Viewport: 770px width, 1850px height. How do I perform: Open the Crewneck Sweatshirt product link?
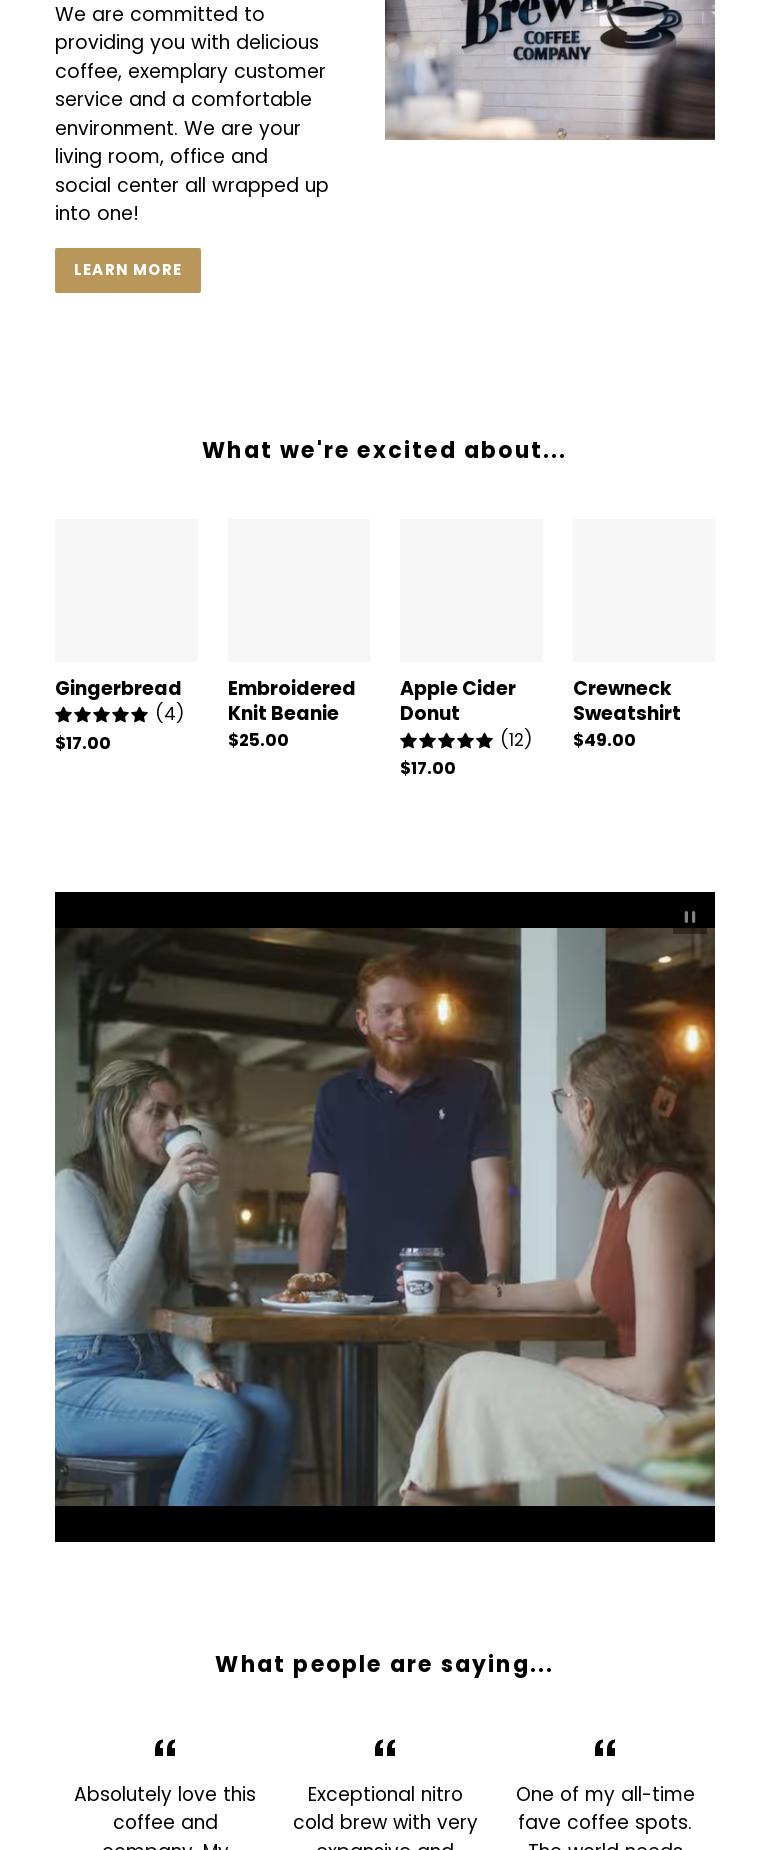[626, 701]
